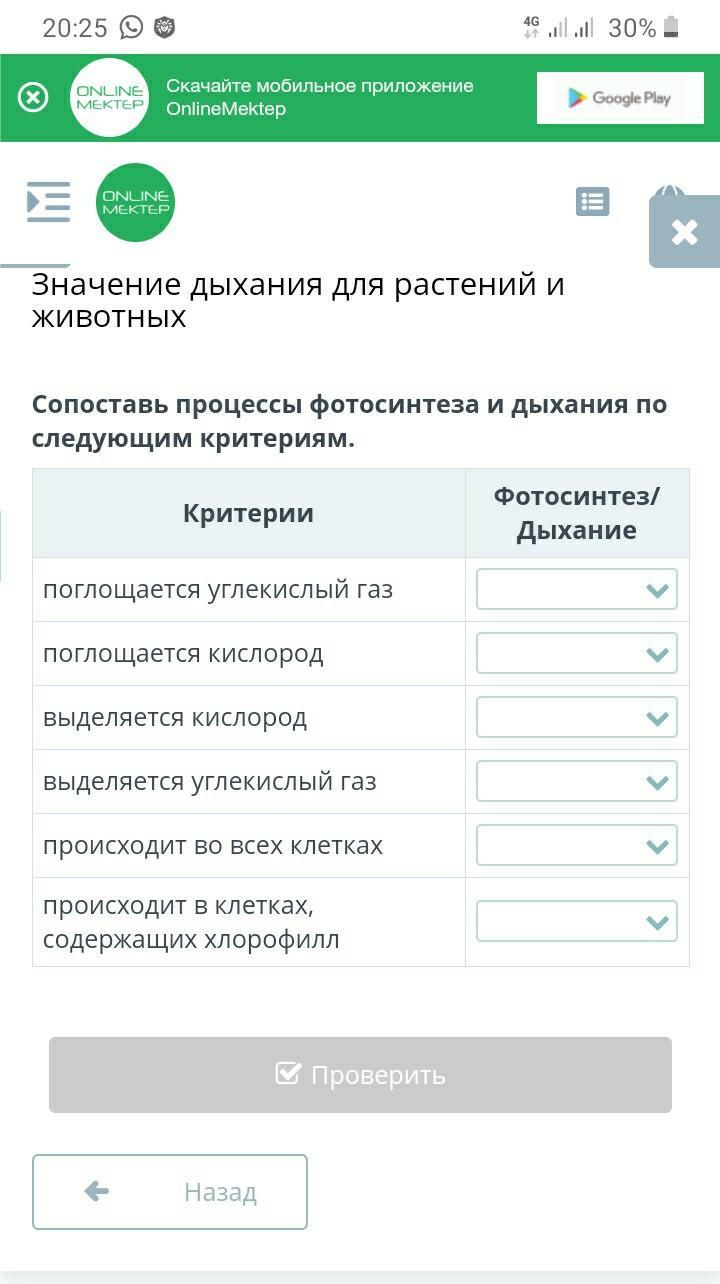This screenshot has width=720, height=1284.
Task: Expand the dropdown for выделяется кислород
Action: pos(577,718)
